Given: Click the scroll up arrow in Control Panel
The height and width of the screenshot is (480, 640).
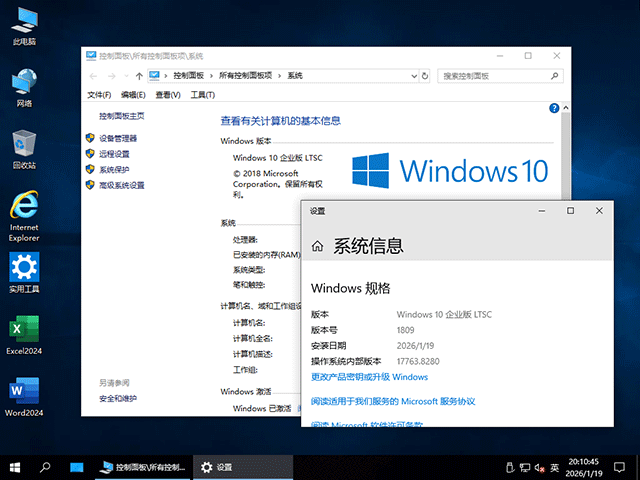Looking at the screenshot, I should coord(566,108).
